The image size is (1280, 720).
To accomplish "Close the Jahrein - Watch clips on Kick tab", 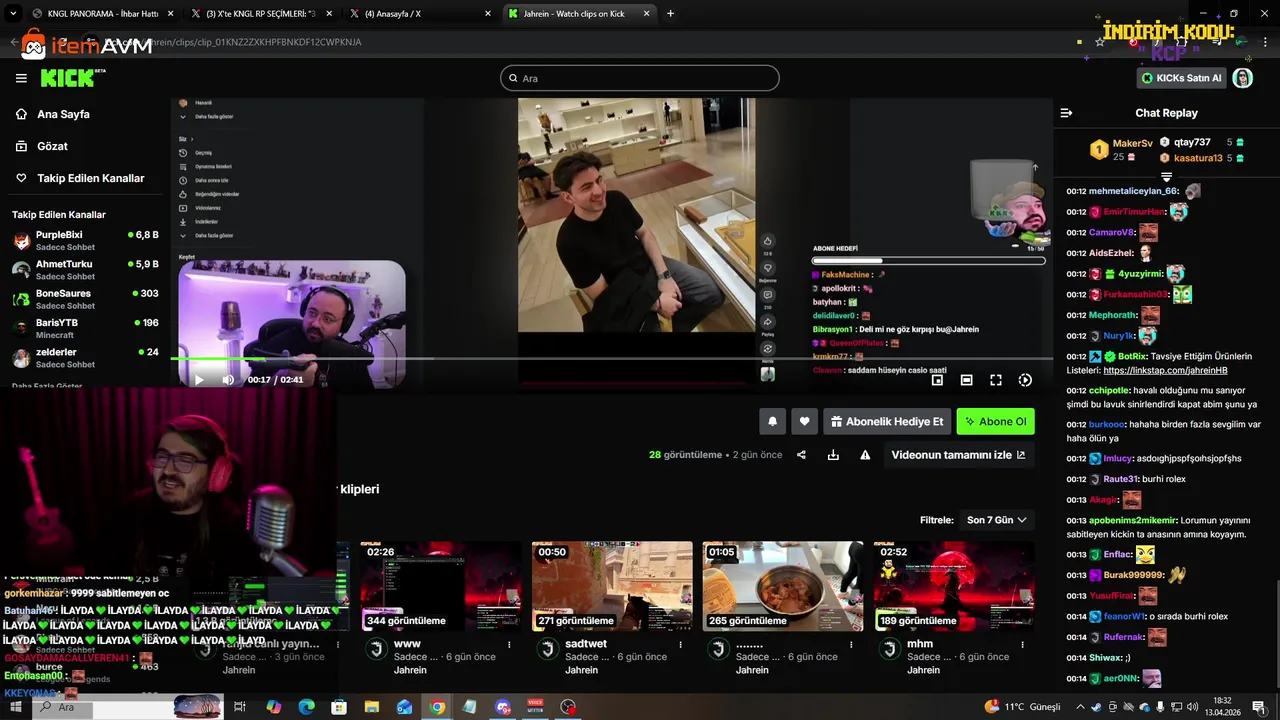I will tap(646, 13).
